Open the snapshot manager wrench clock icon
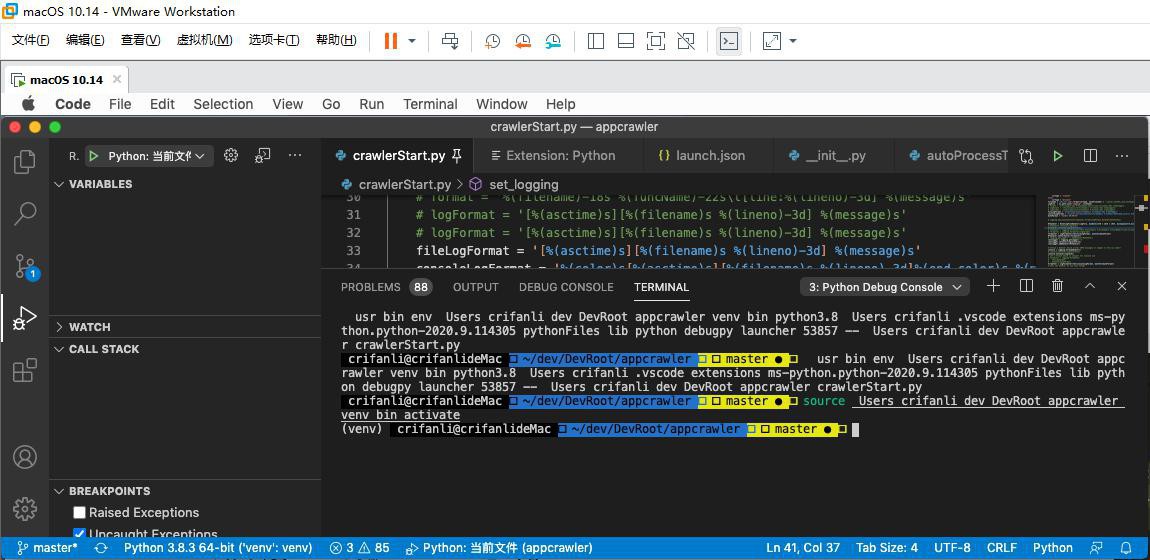The width and height of the screenshot is (1150, 560). click(x=553, y=41)
